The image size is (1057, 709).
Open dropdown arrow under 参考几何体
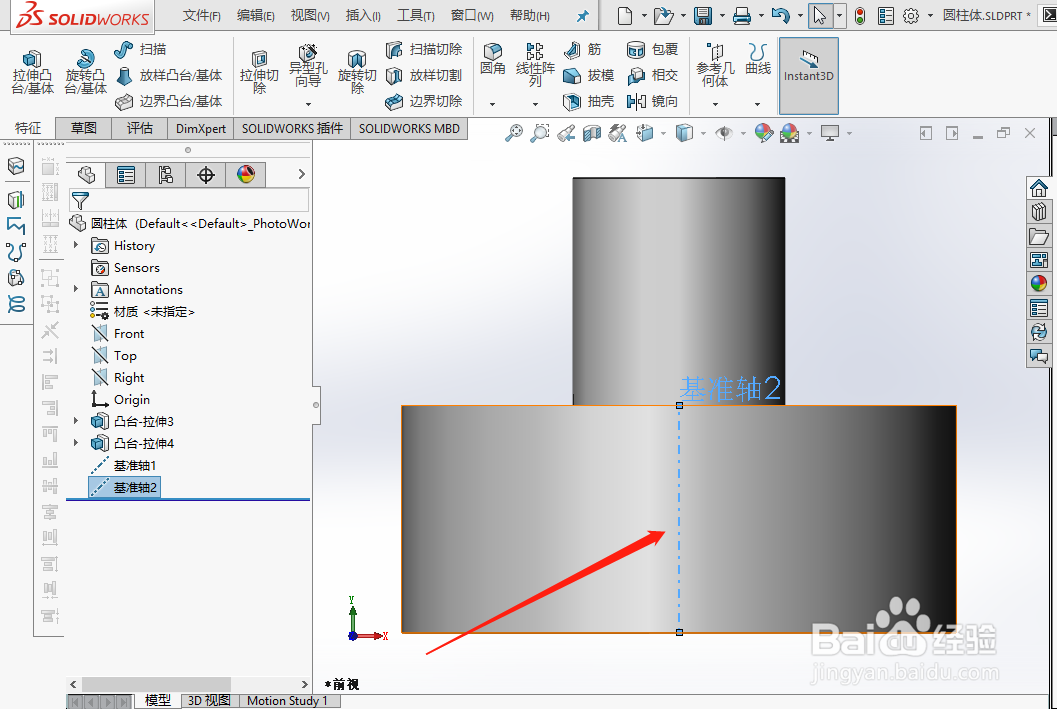[x=715, y=104]
